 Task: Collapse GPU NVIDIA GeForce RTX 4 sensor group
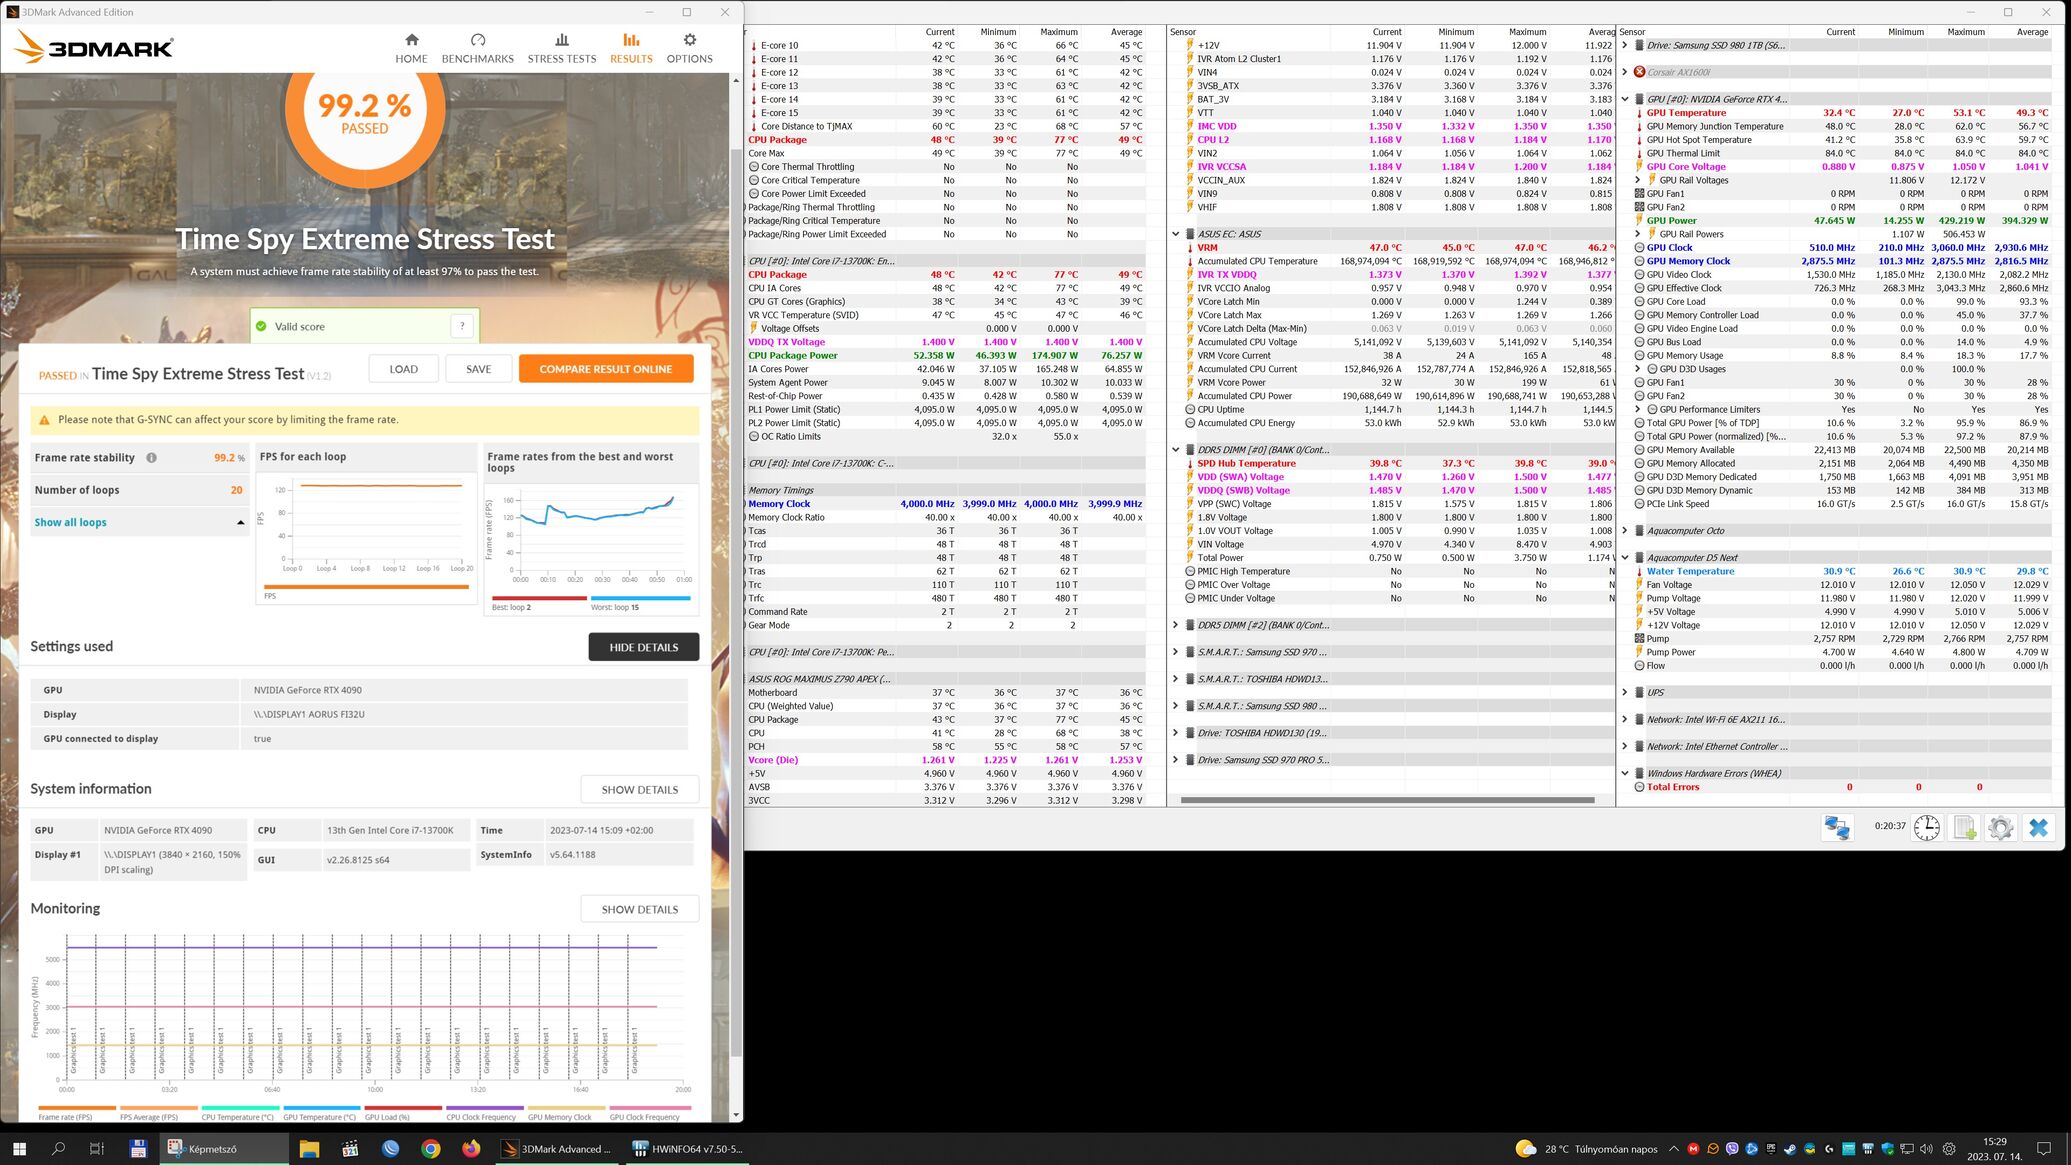(x=1625, y=99)
